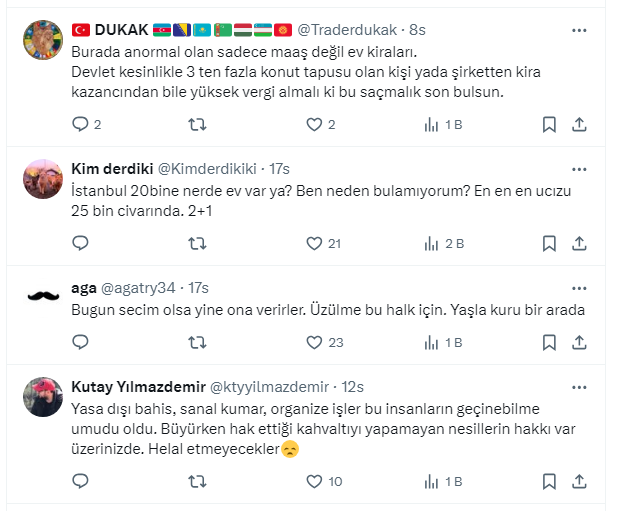Open the 17s timestamp on aga's tweet
Screen dimensions: 629x511
pyautogui.click(x=198, y=289)
